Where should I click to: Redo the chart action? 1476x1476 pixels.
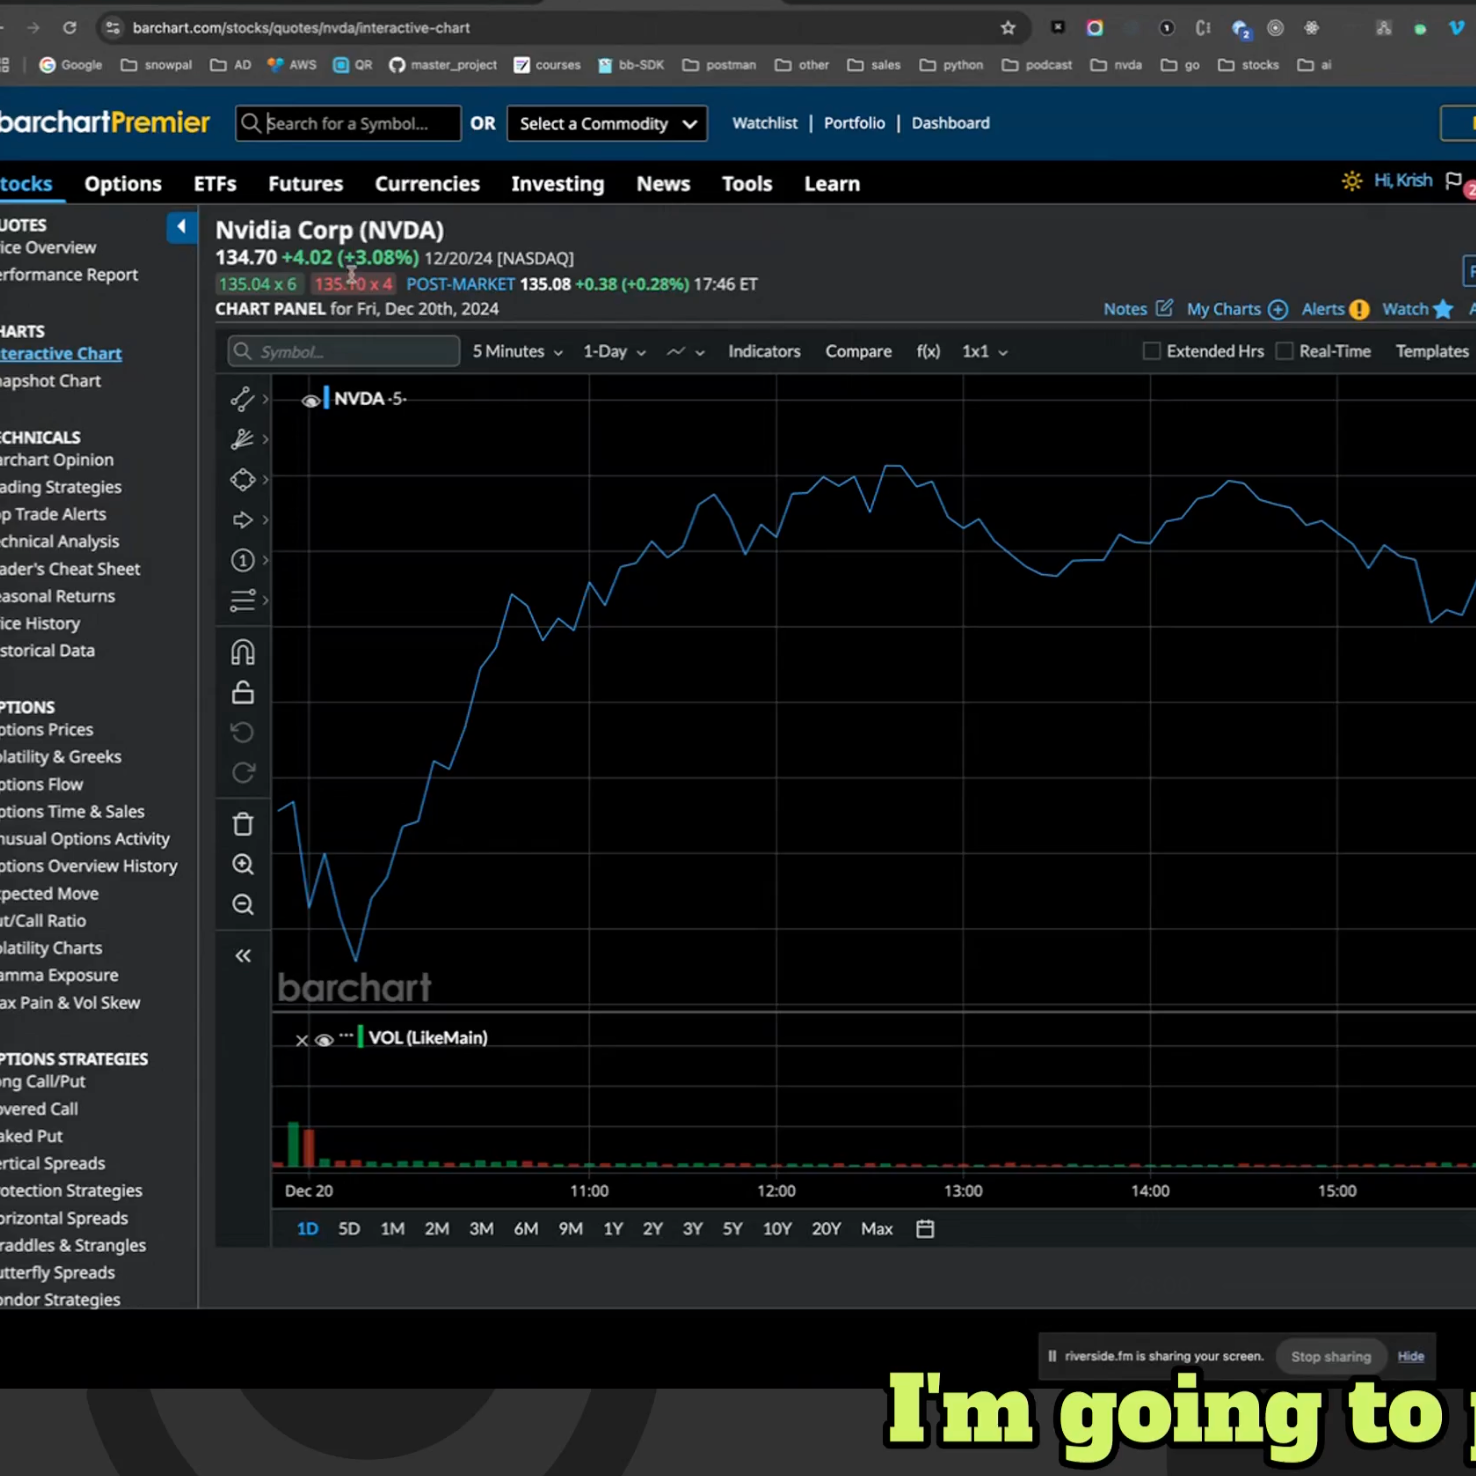242,772
